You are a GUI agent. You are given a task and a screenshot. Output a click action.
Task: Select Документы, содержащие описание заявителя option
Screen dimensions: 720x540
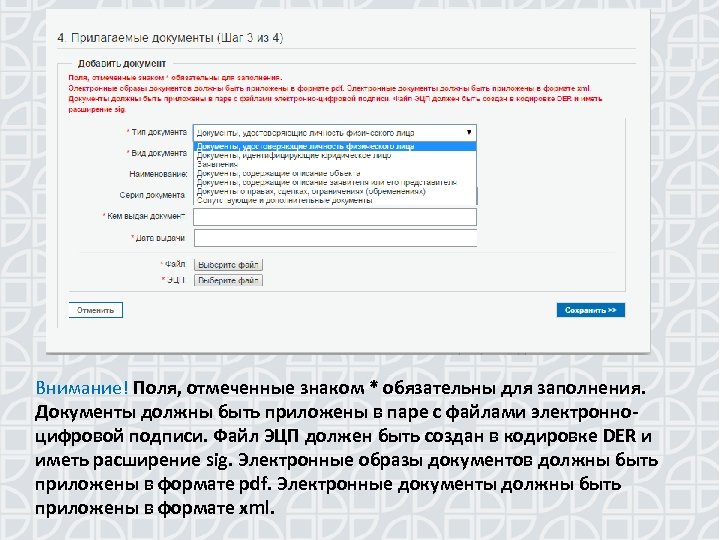pos(335,182)
